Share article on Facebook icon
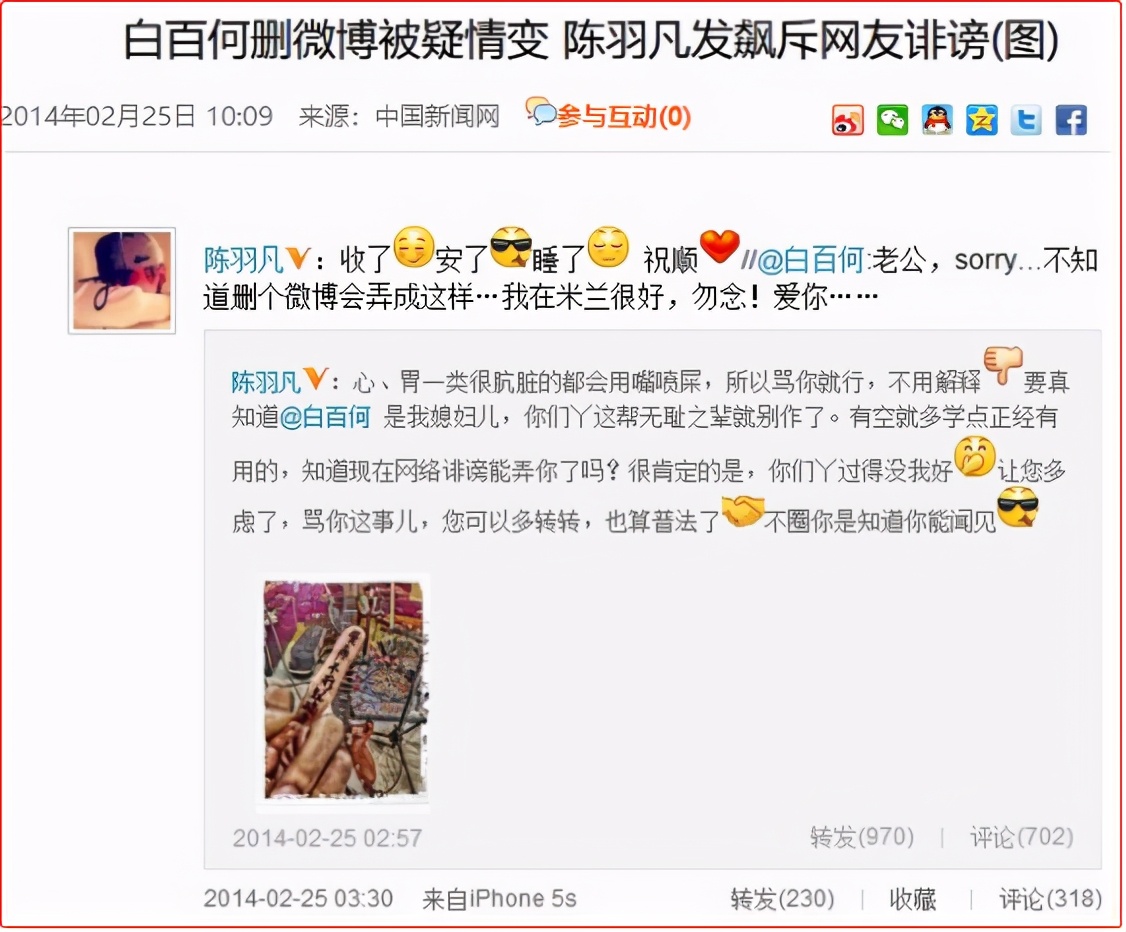The width and height of the screenshot is (1126, 932). point(1070,119)
